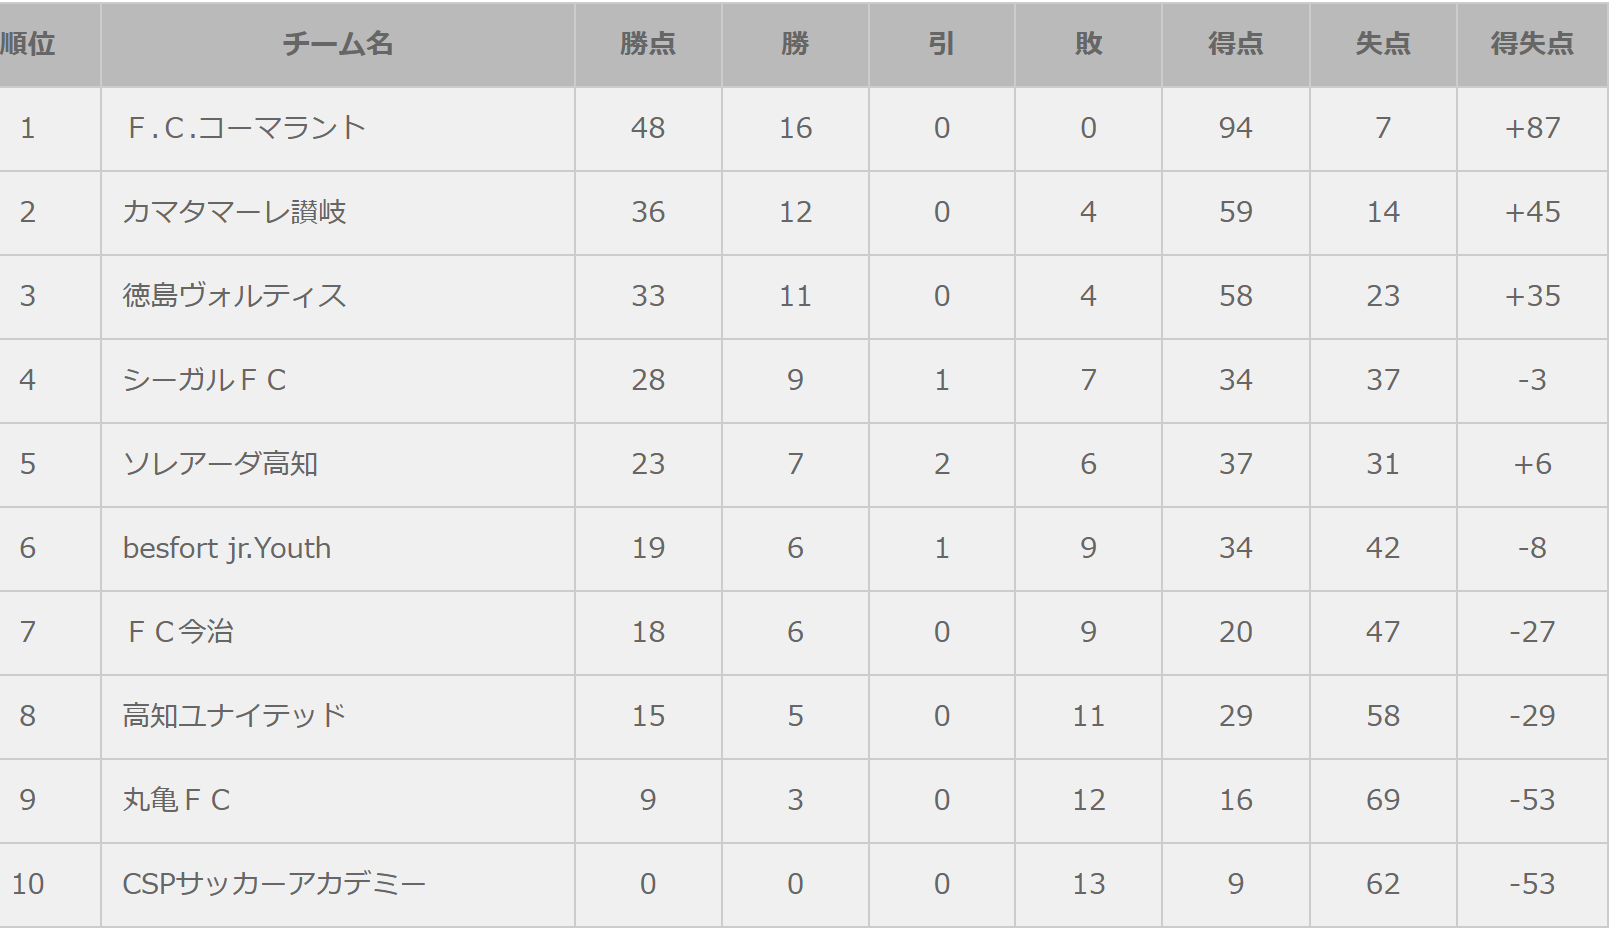This screenshot has width=1617, height=942.
Task: Click the CSPサッカーアカデミー team name
Action: [274, 884]
